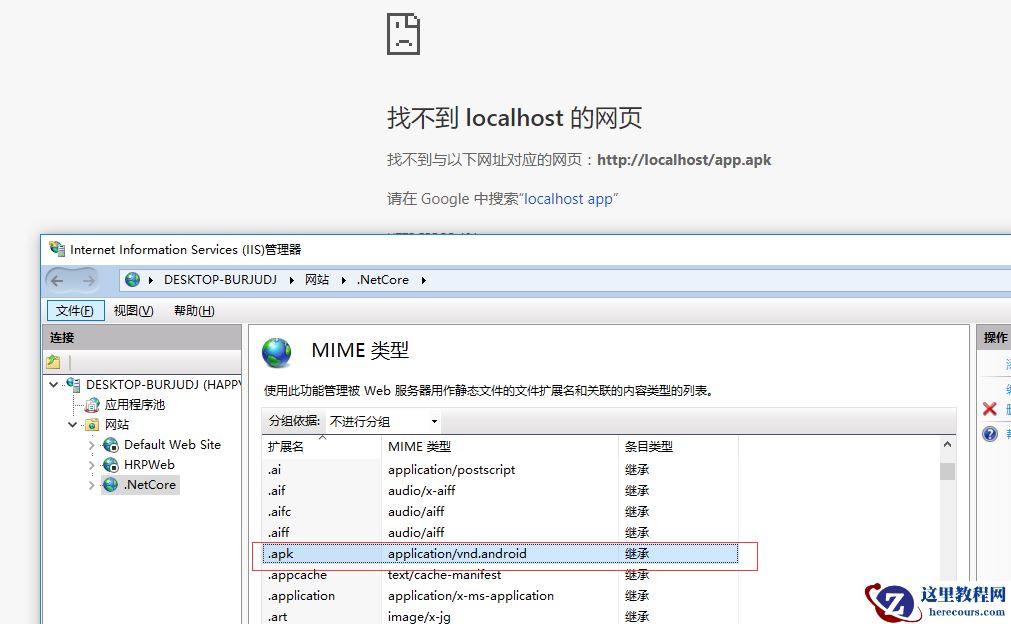Viewport: 1011px width, 624px height.
Task: Click audio/x-aiff MIME type cell
Action: (x=422, y=491)
